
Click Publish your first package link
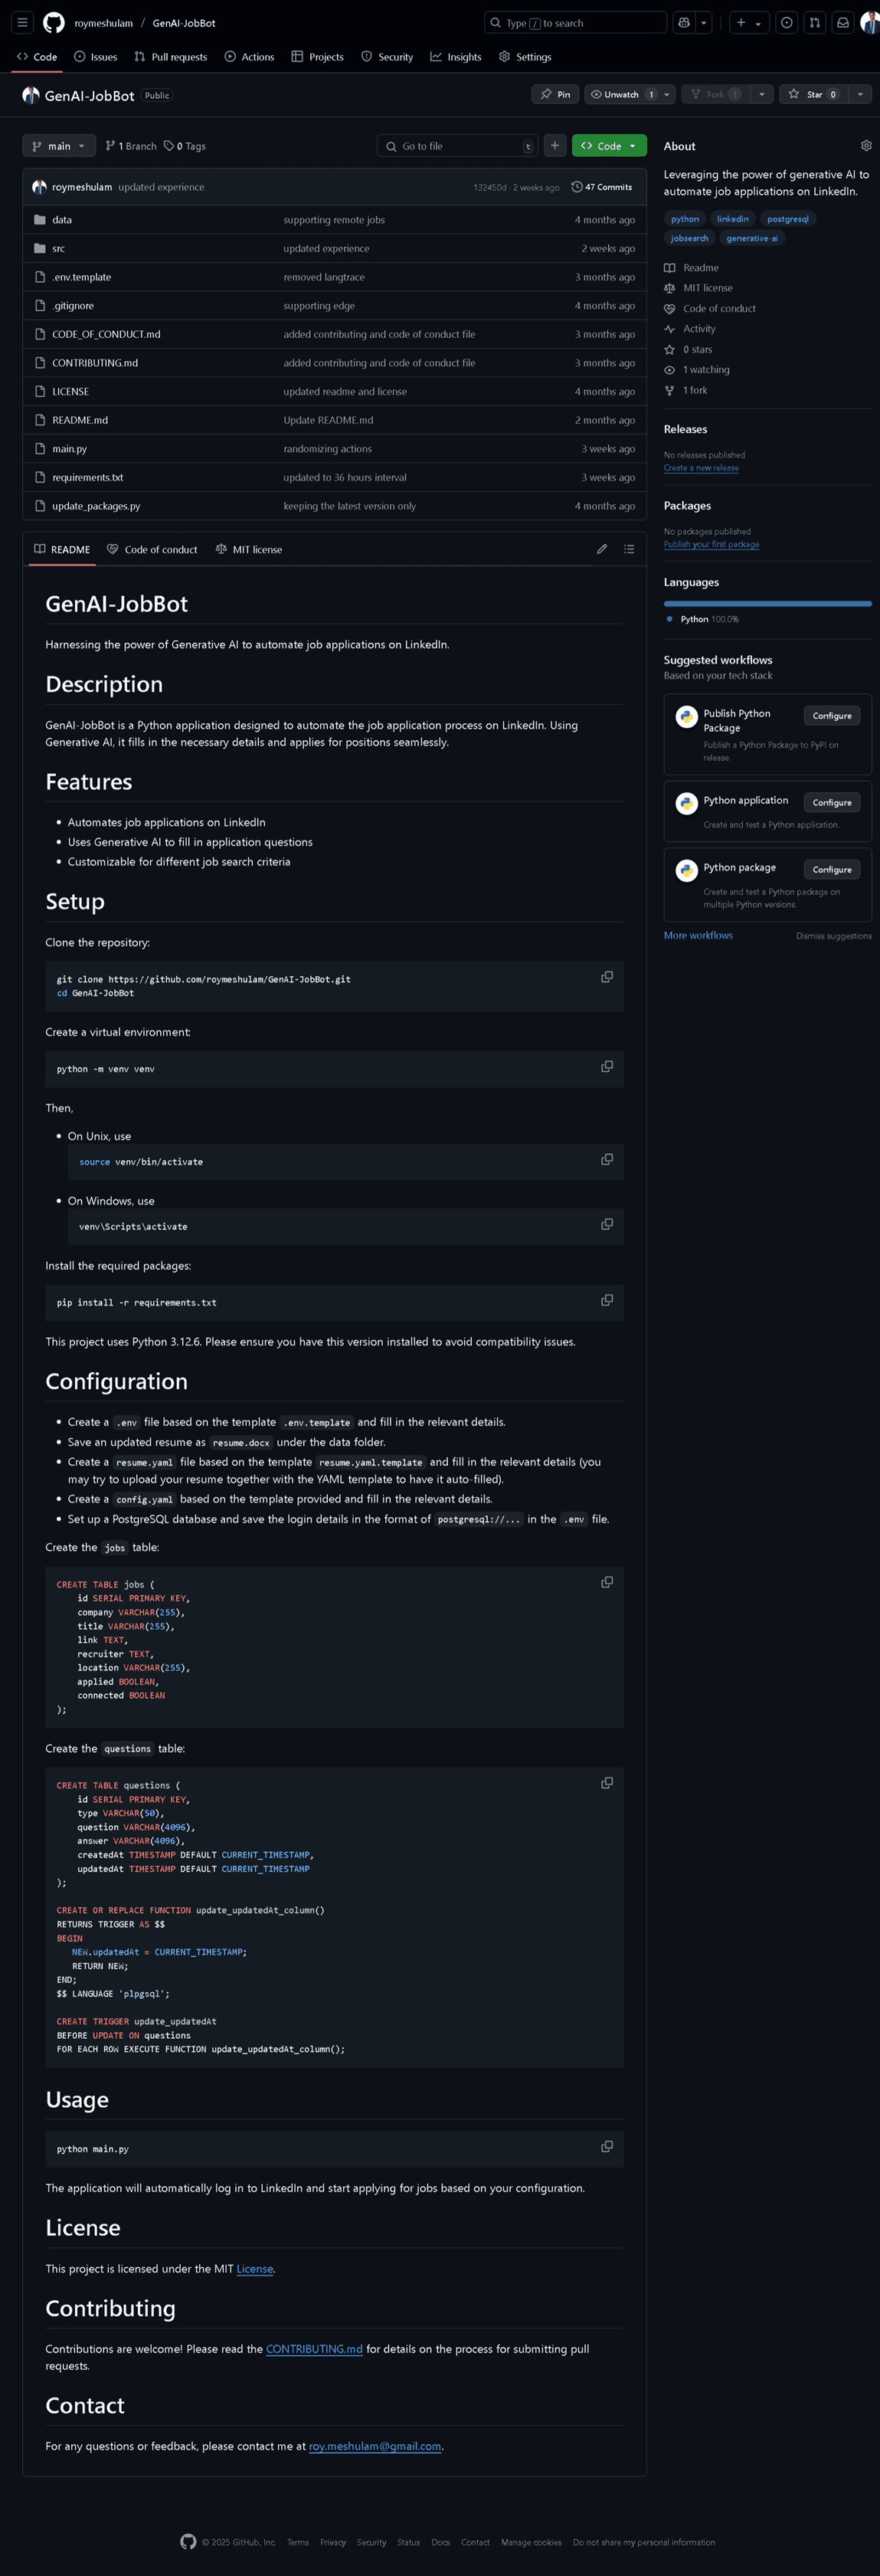(x=711, y=544)
